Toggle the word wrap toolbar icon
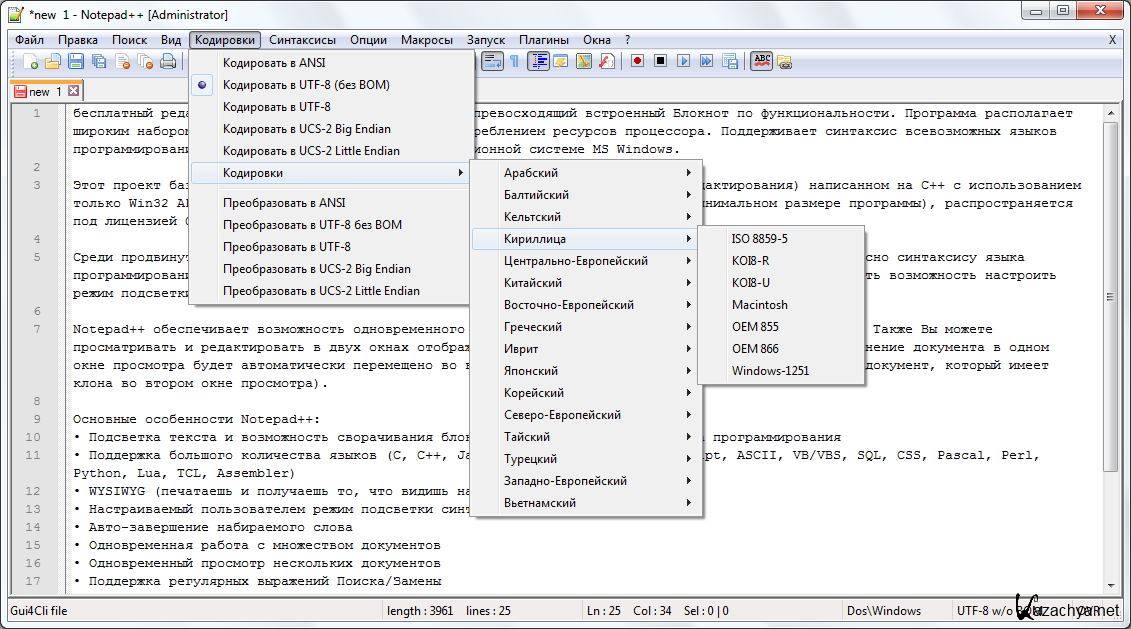The image size is (1131, 629). pyautogui.click(x=492, y=61)
